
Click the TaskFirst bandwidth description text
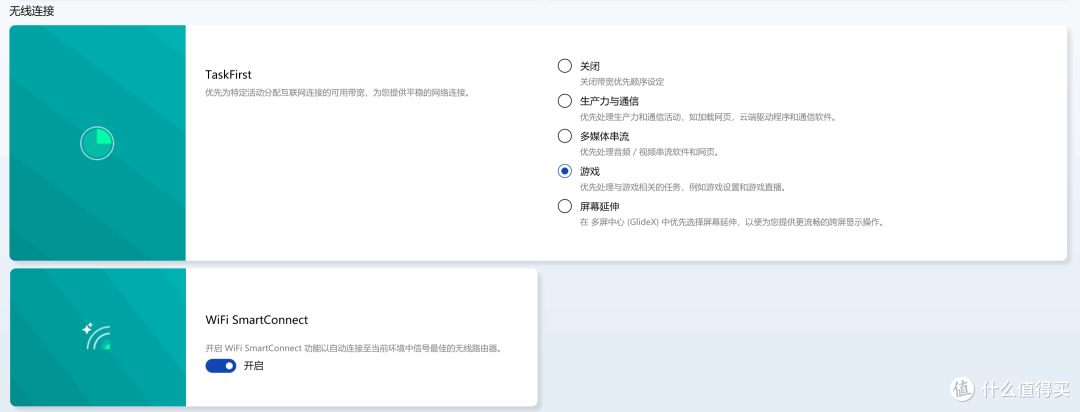(338, 92)
